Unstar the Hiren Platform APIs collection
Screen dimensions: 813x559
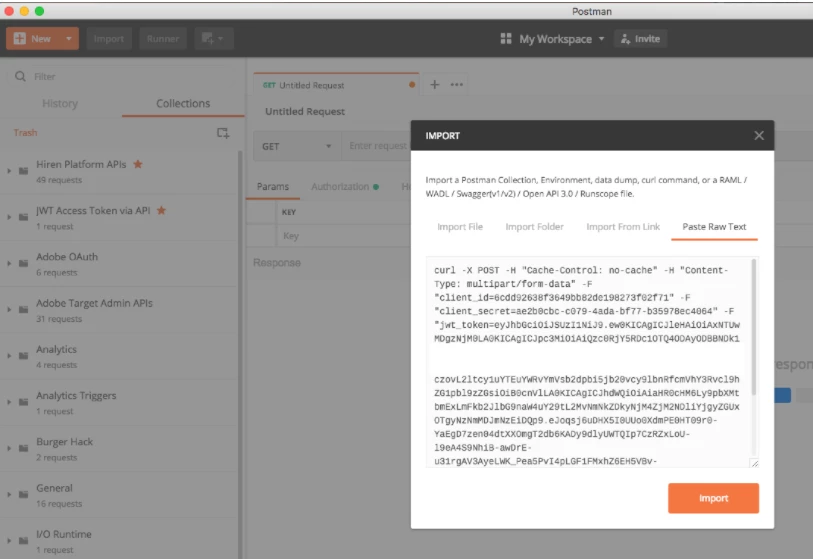[138, 164]
